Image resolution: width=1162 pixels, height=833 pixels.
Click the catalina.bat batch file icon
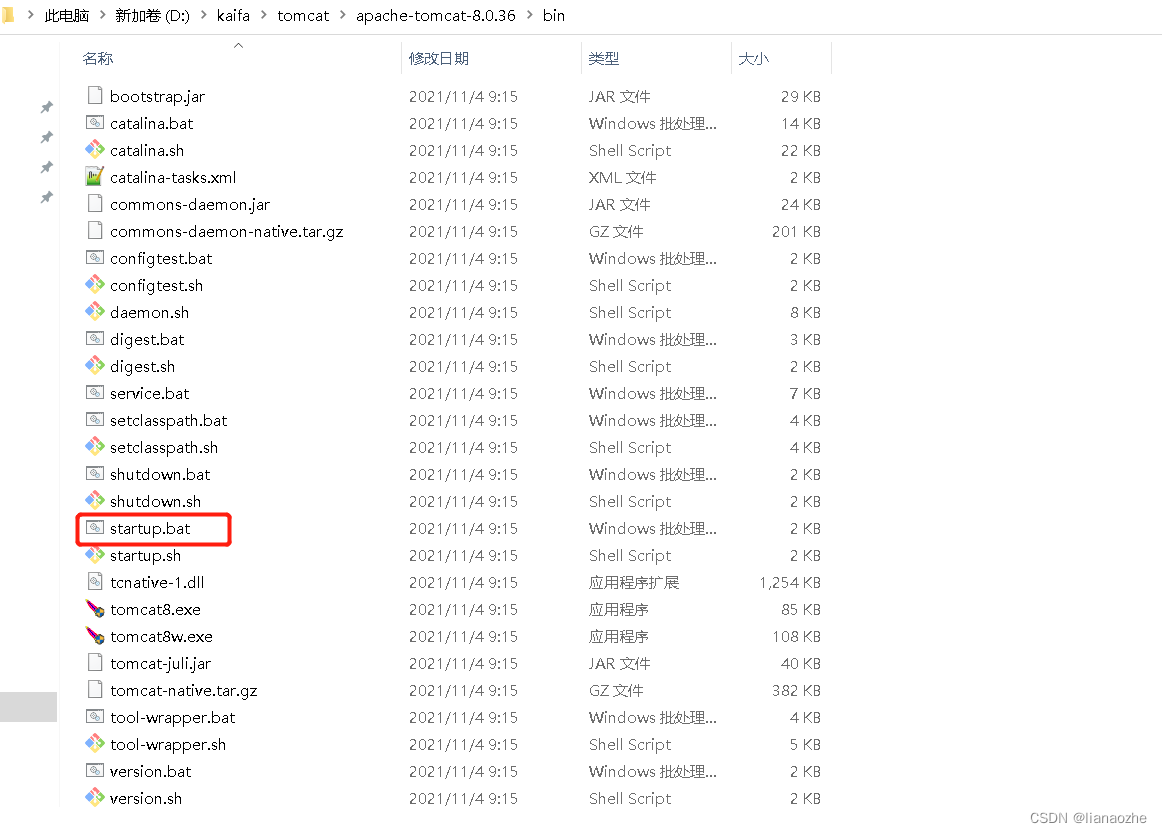[x=95, y=122]
